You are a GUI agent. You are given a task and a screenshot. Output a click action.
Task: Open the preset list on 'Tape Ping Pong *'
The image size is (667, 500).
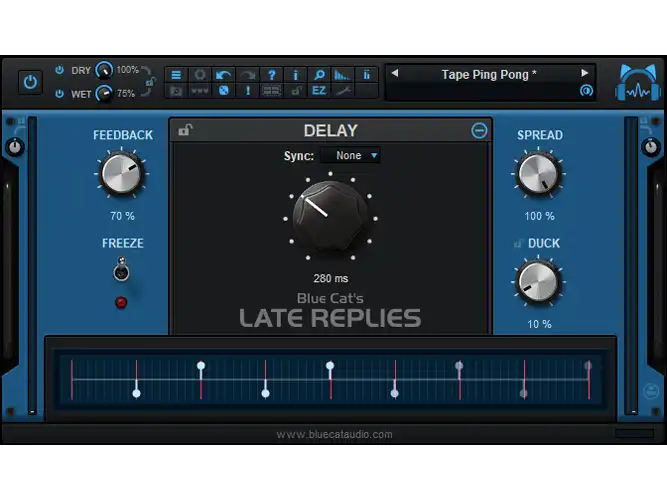click(x=489, y=74)
